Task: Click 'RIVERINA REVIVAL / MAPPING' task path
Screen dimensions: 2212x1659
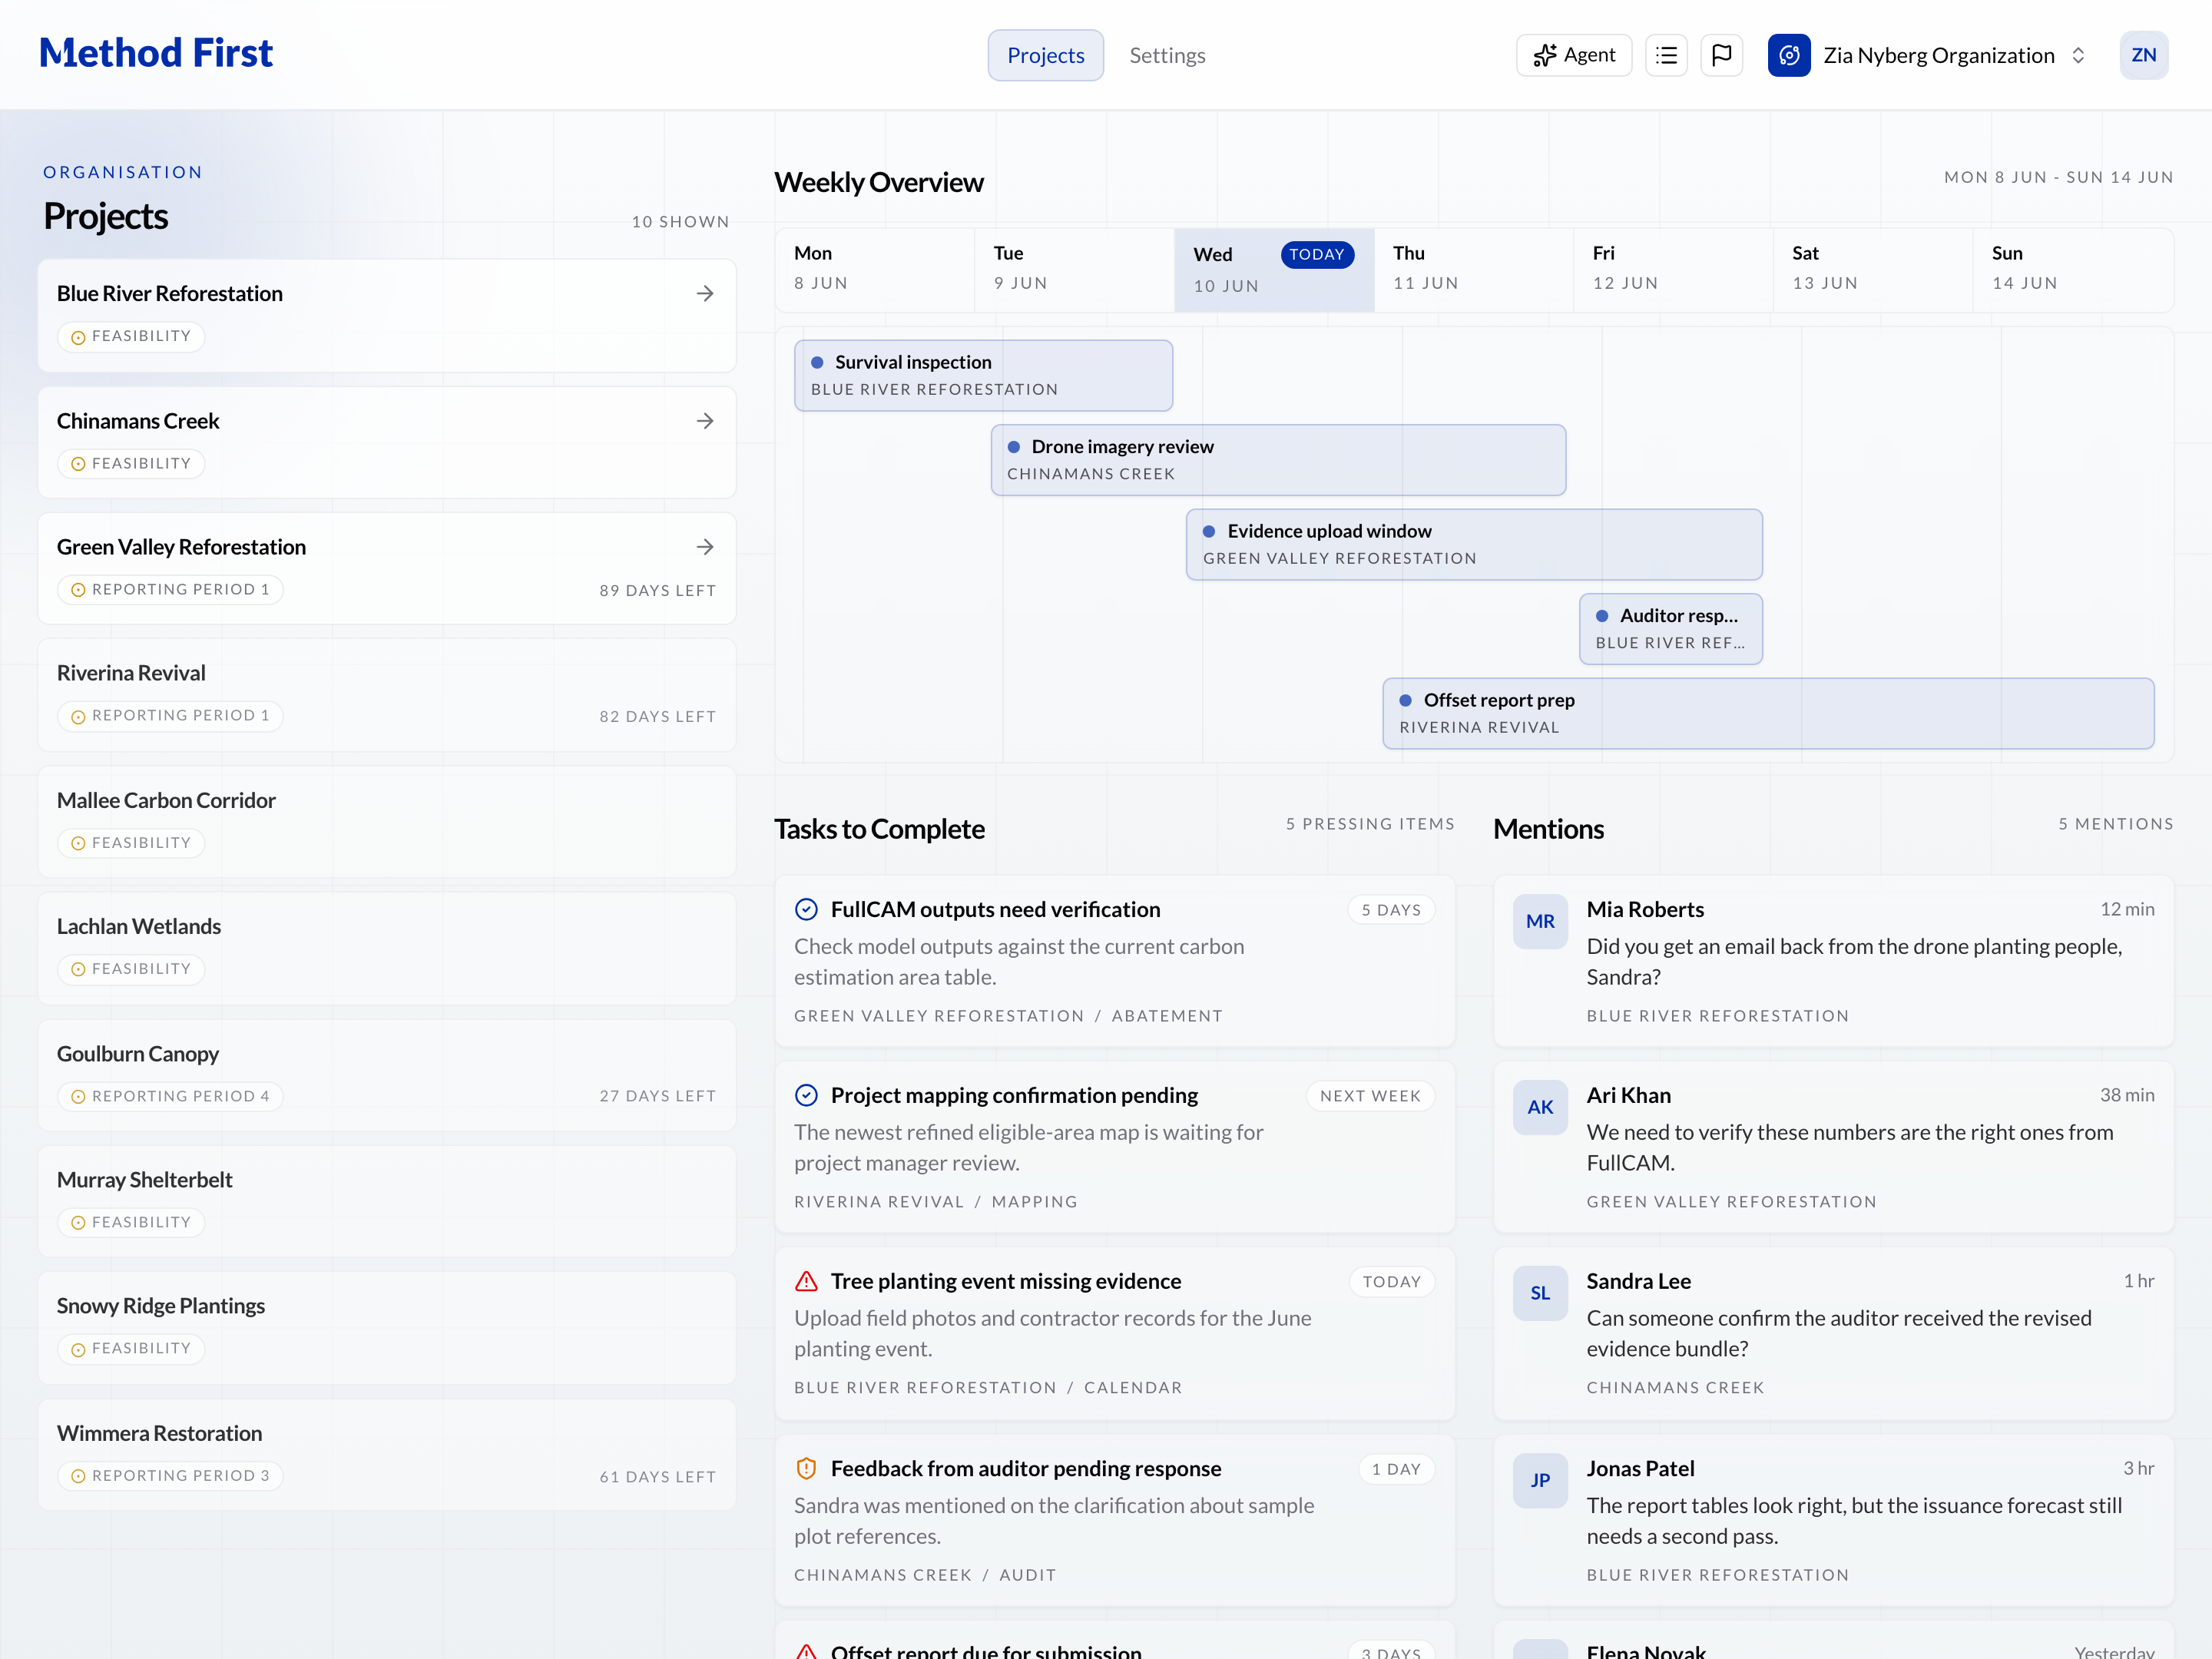Action: pos(935,1202)
